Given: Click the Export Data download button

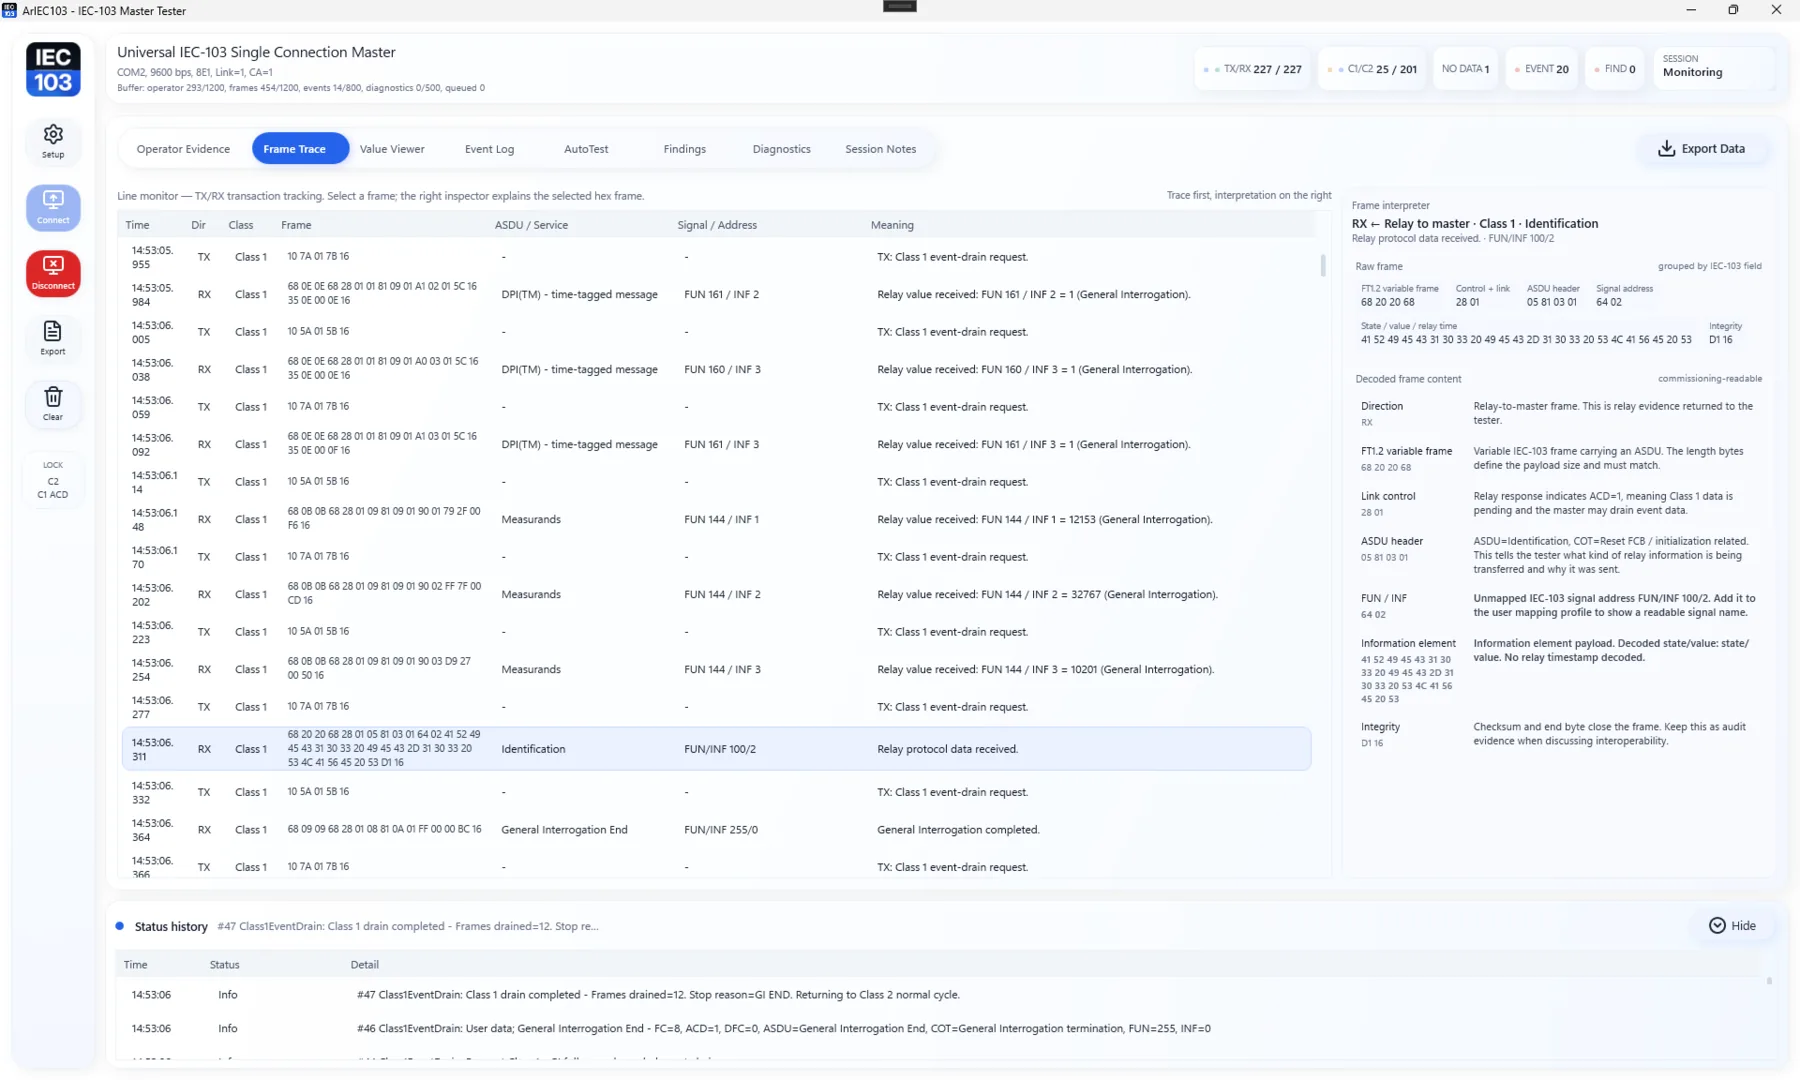Looking at the screenshot, I should [x=1701, y=149].
